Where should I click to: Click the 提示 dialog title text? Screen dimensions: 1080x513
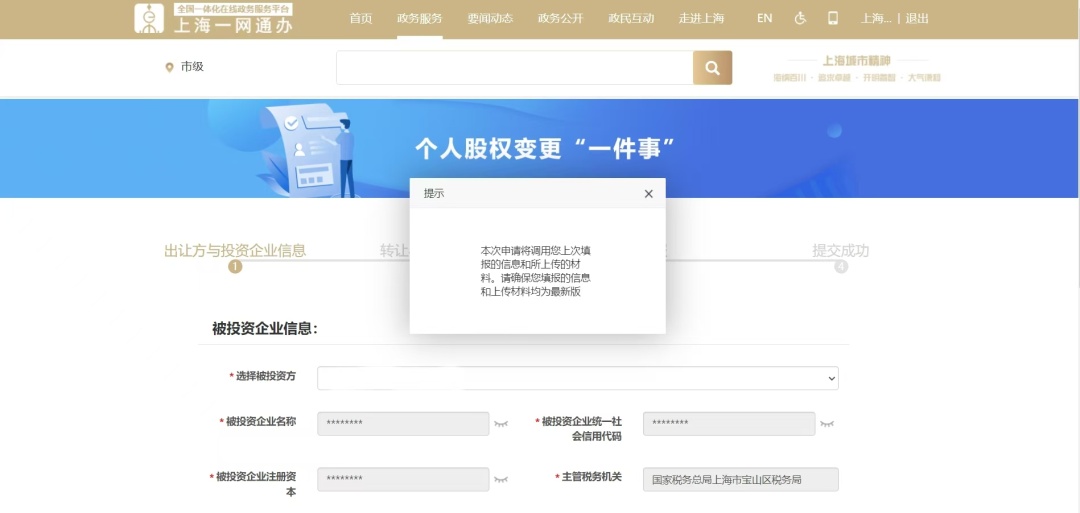434,193
